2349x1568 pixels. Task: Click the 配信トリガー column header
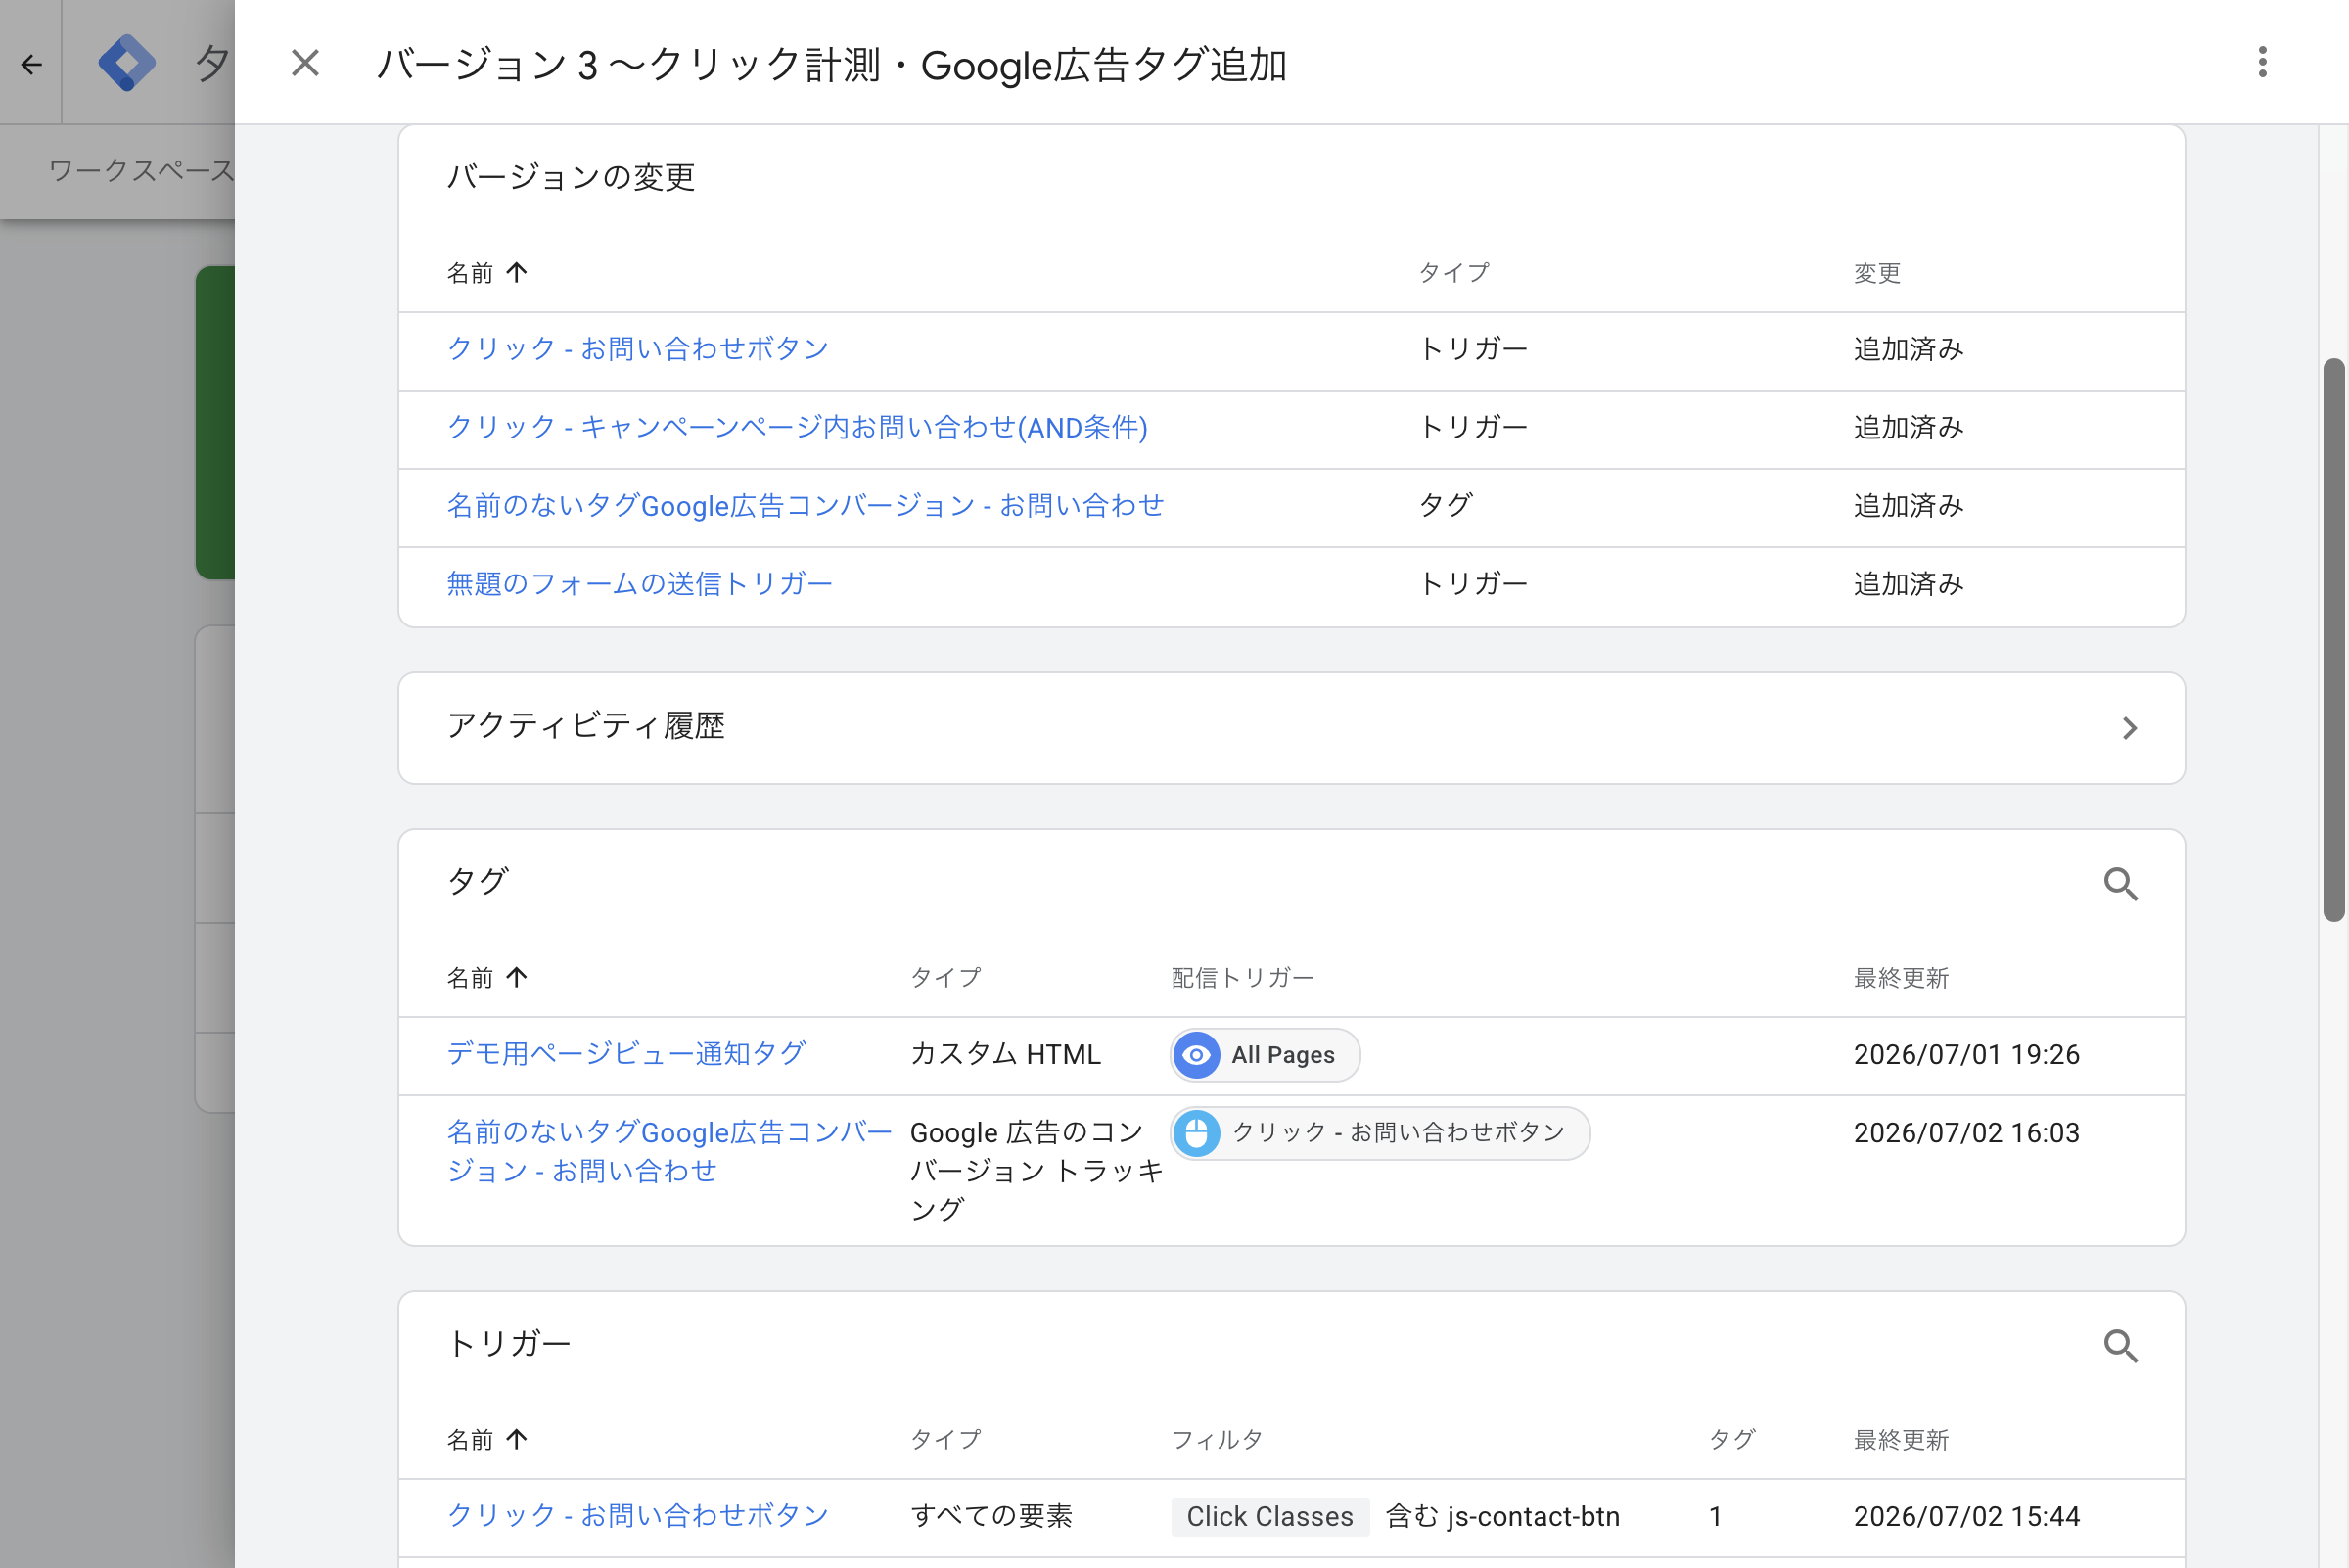tap(1242, 978)
